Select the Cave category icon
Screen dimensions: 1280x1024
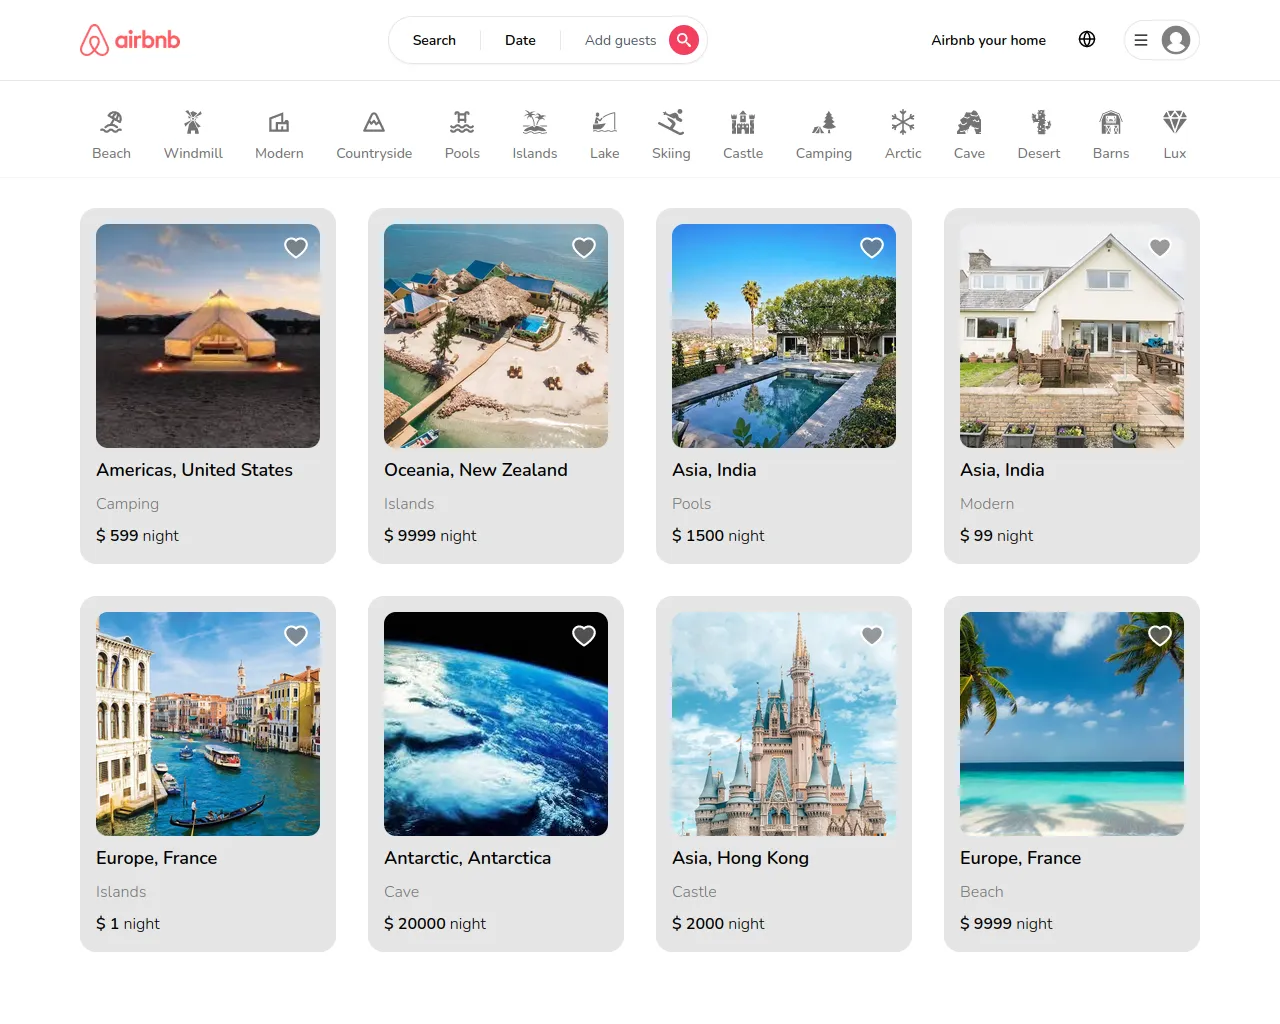(969, 122)
